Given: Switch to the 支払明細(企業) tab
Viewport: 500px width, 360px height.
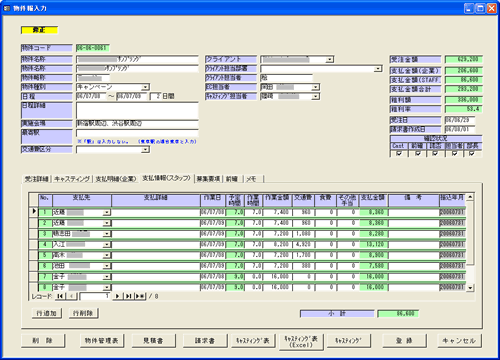Looking at the screenshot, I should click(116, 179).
